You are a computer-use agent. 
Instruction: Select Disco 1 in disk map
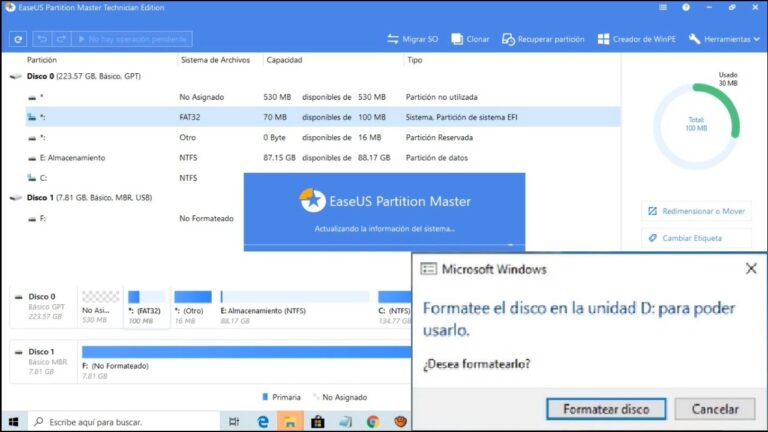point(43,362)
